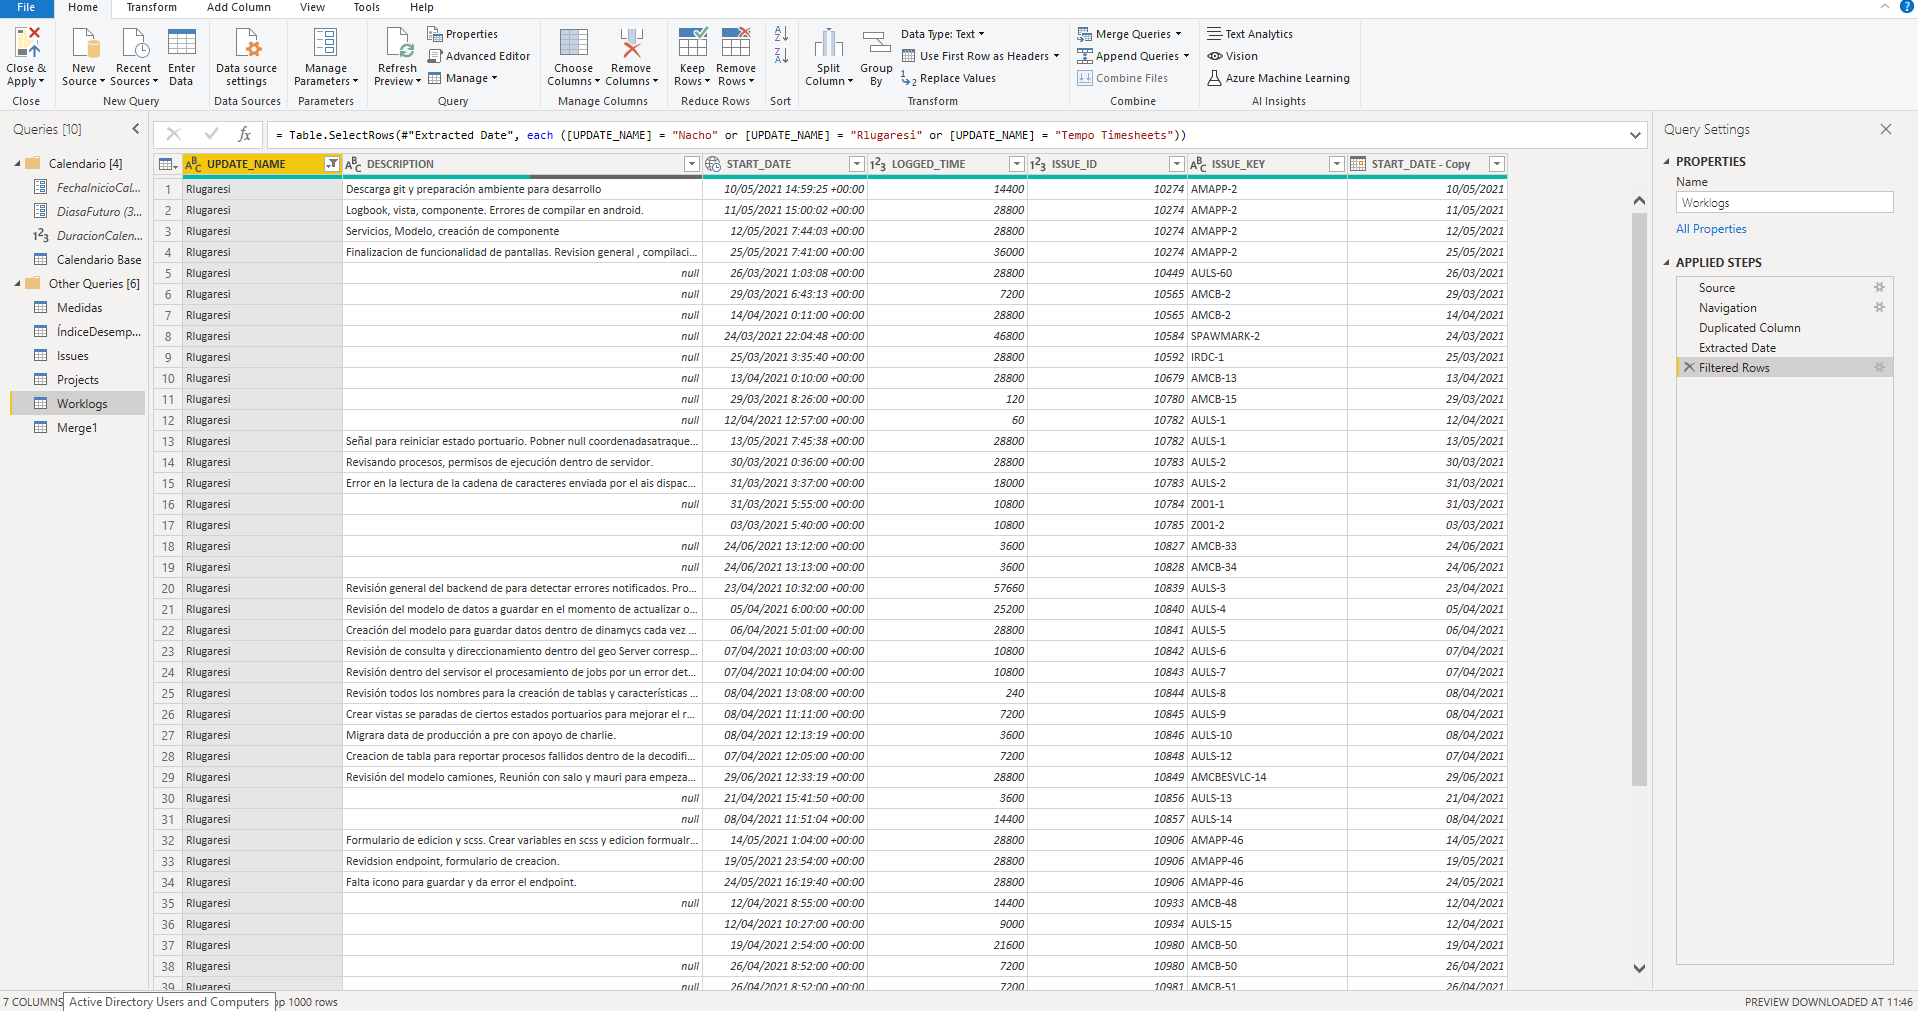Click Manage Parameters icon

click(325, 44)
